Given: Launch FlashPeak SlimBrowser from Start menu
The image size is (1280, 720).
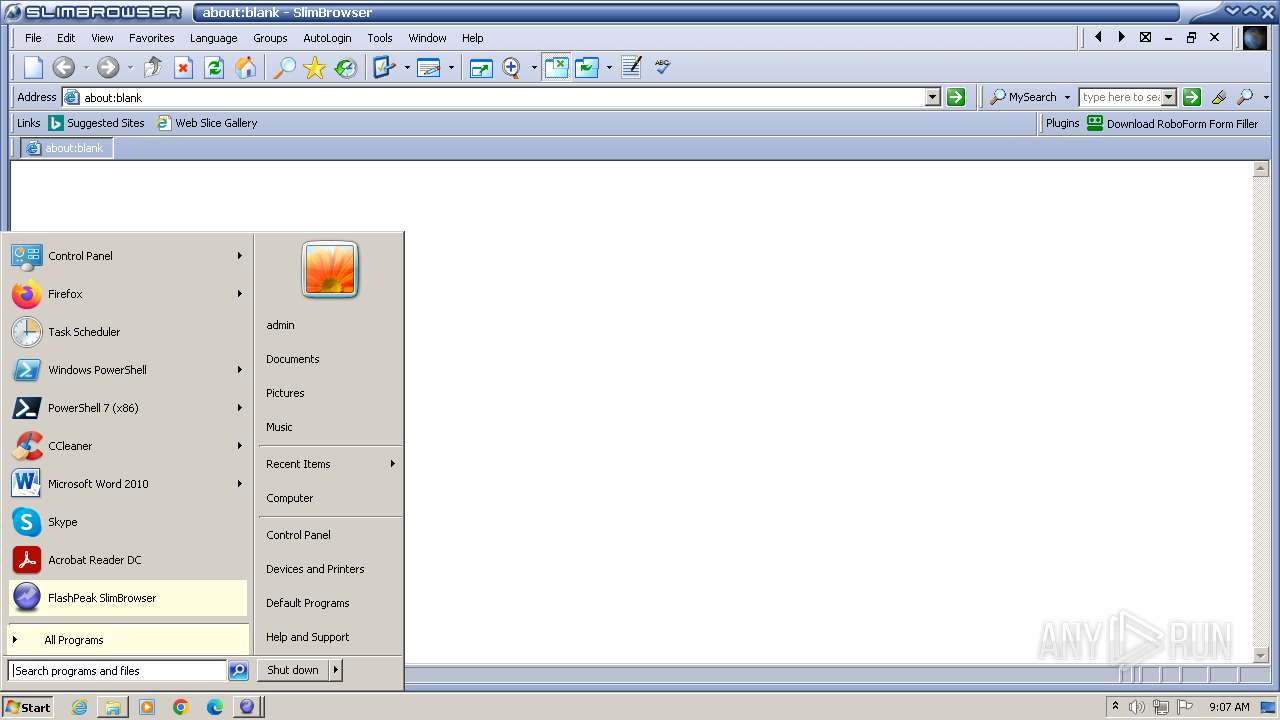Looking at the screenshot, I should 128,598.
